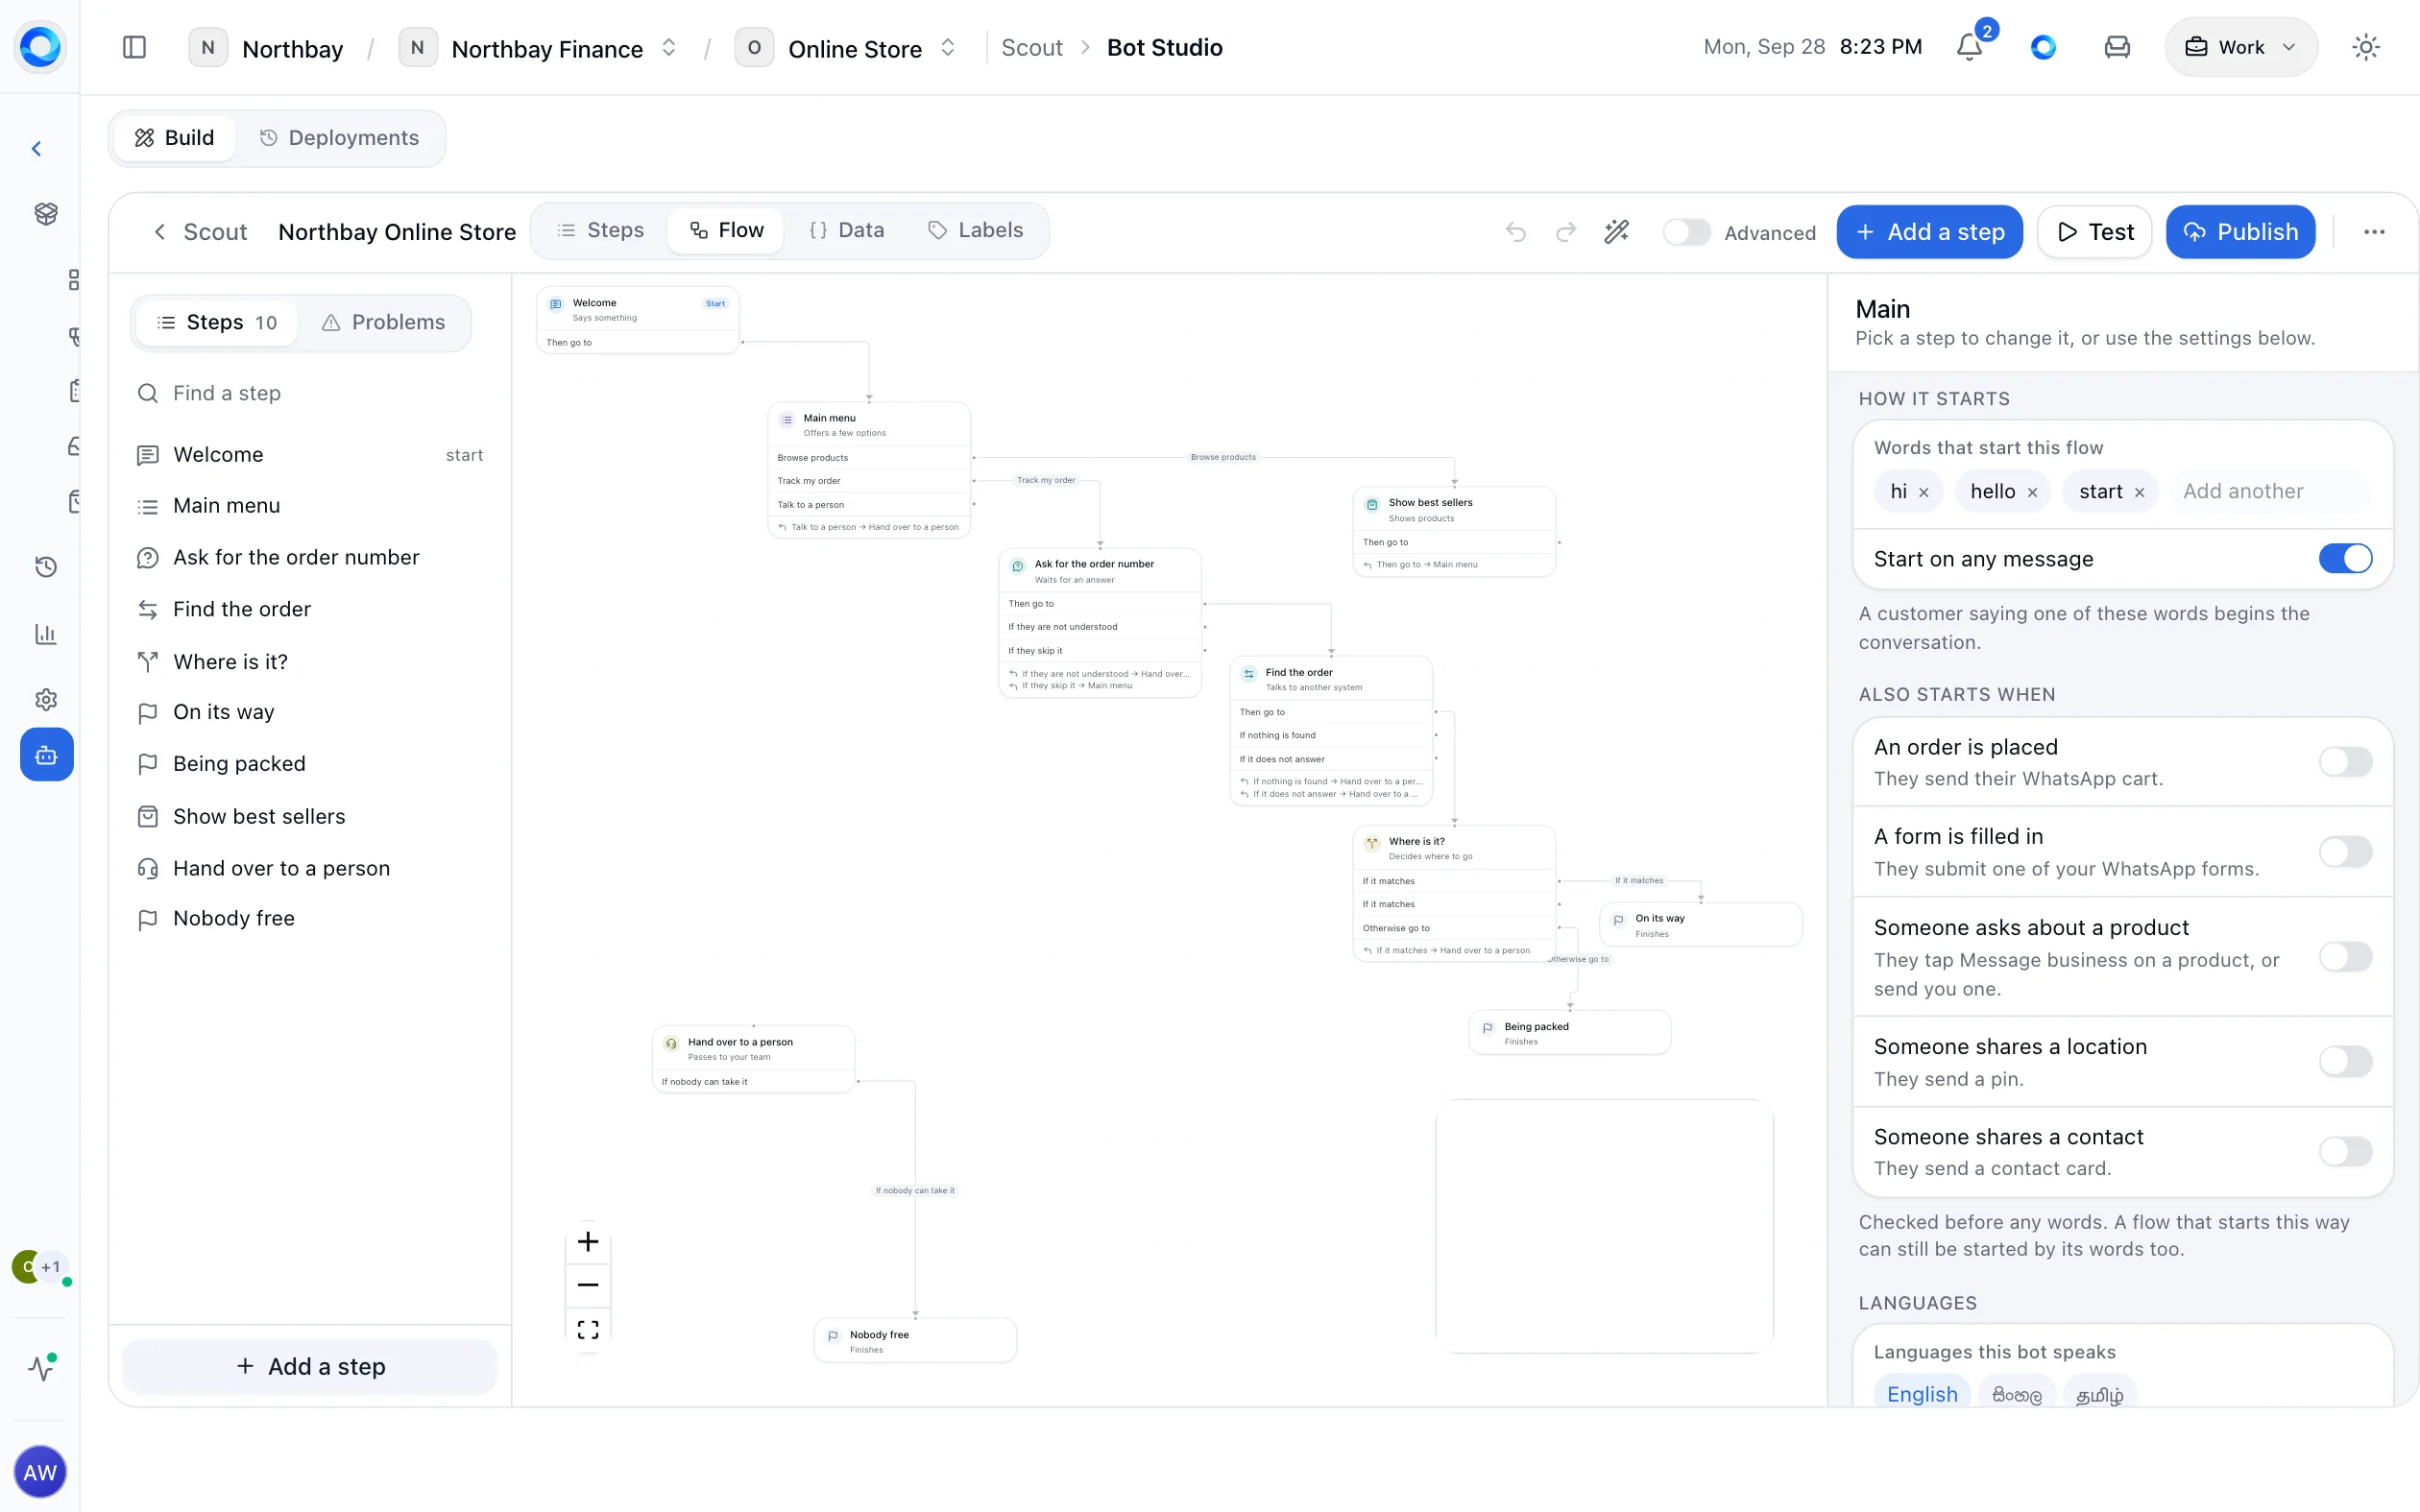The image size is (2420, 1512).
Task: Disable Start on any message
Action: 2345,558
